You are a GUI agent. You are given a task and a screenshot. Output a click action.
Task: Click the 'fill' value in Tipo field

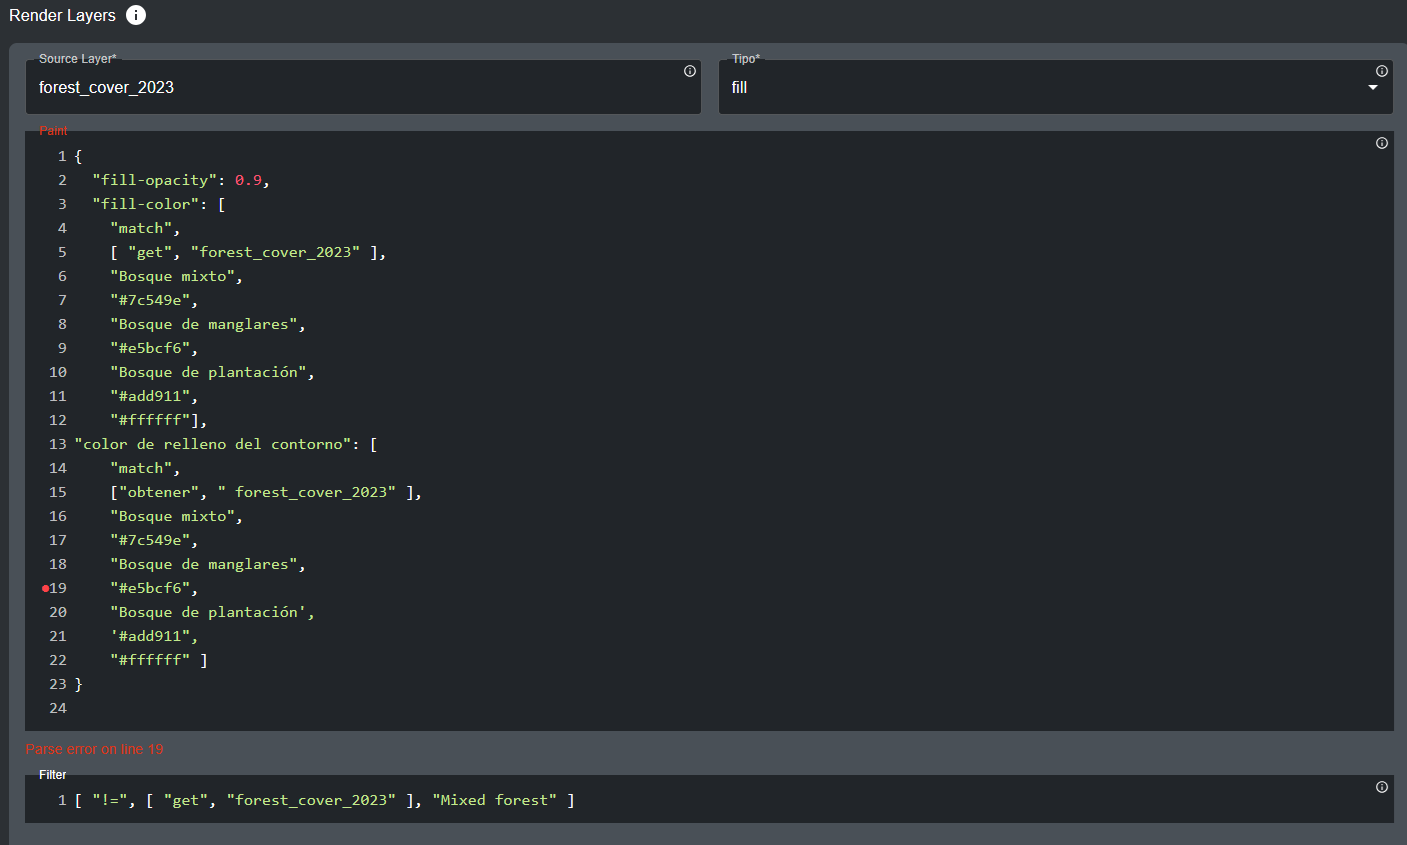click(x=740, y=88)
